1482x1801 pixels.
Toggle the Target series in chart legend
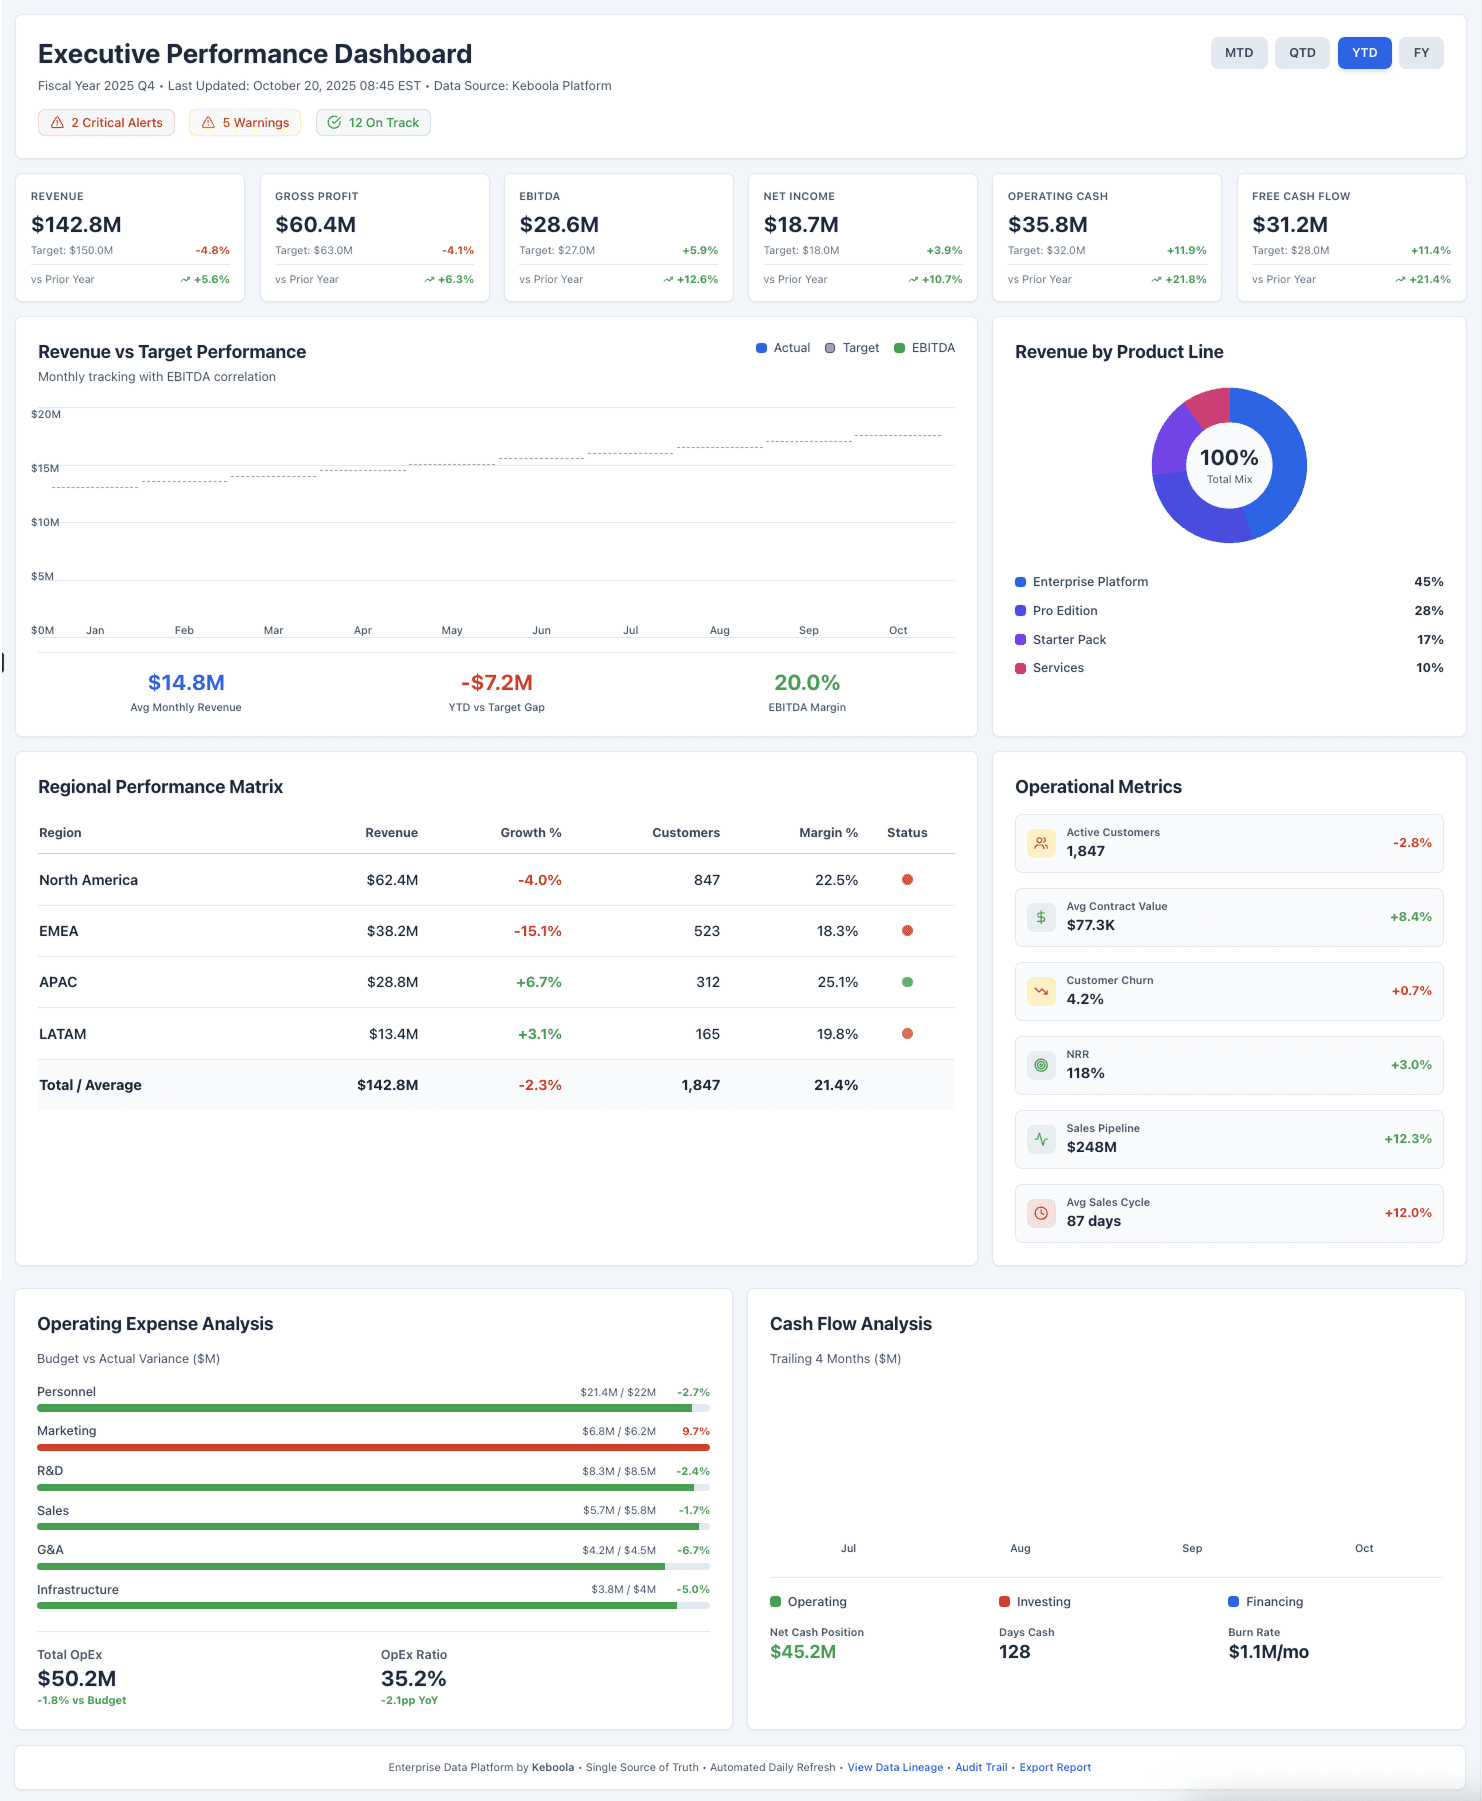(x=852, y=348)
